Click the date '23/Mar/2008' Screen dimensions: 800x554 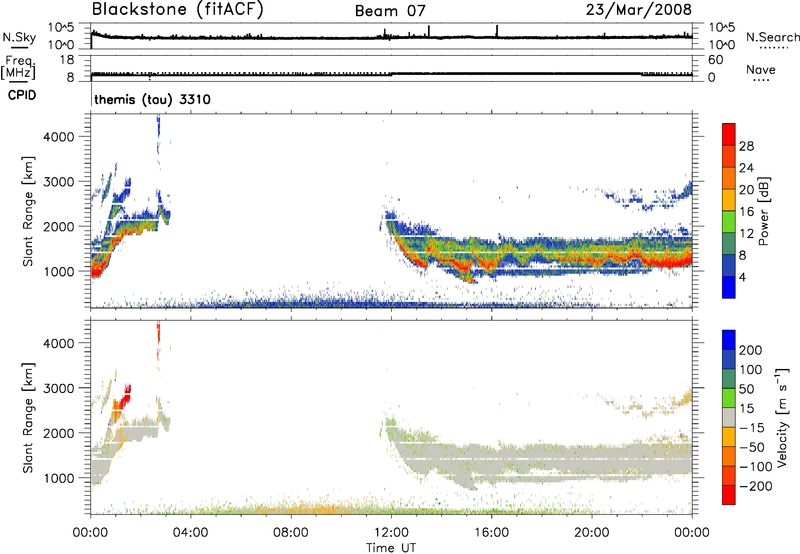tap(639, 10)
